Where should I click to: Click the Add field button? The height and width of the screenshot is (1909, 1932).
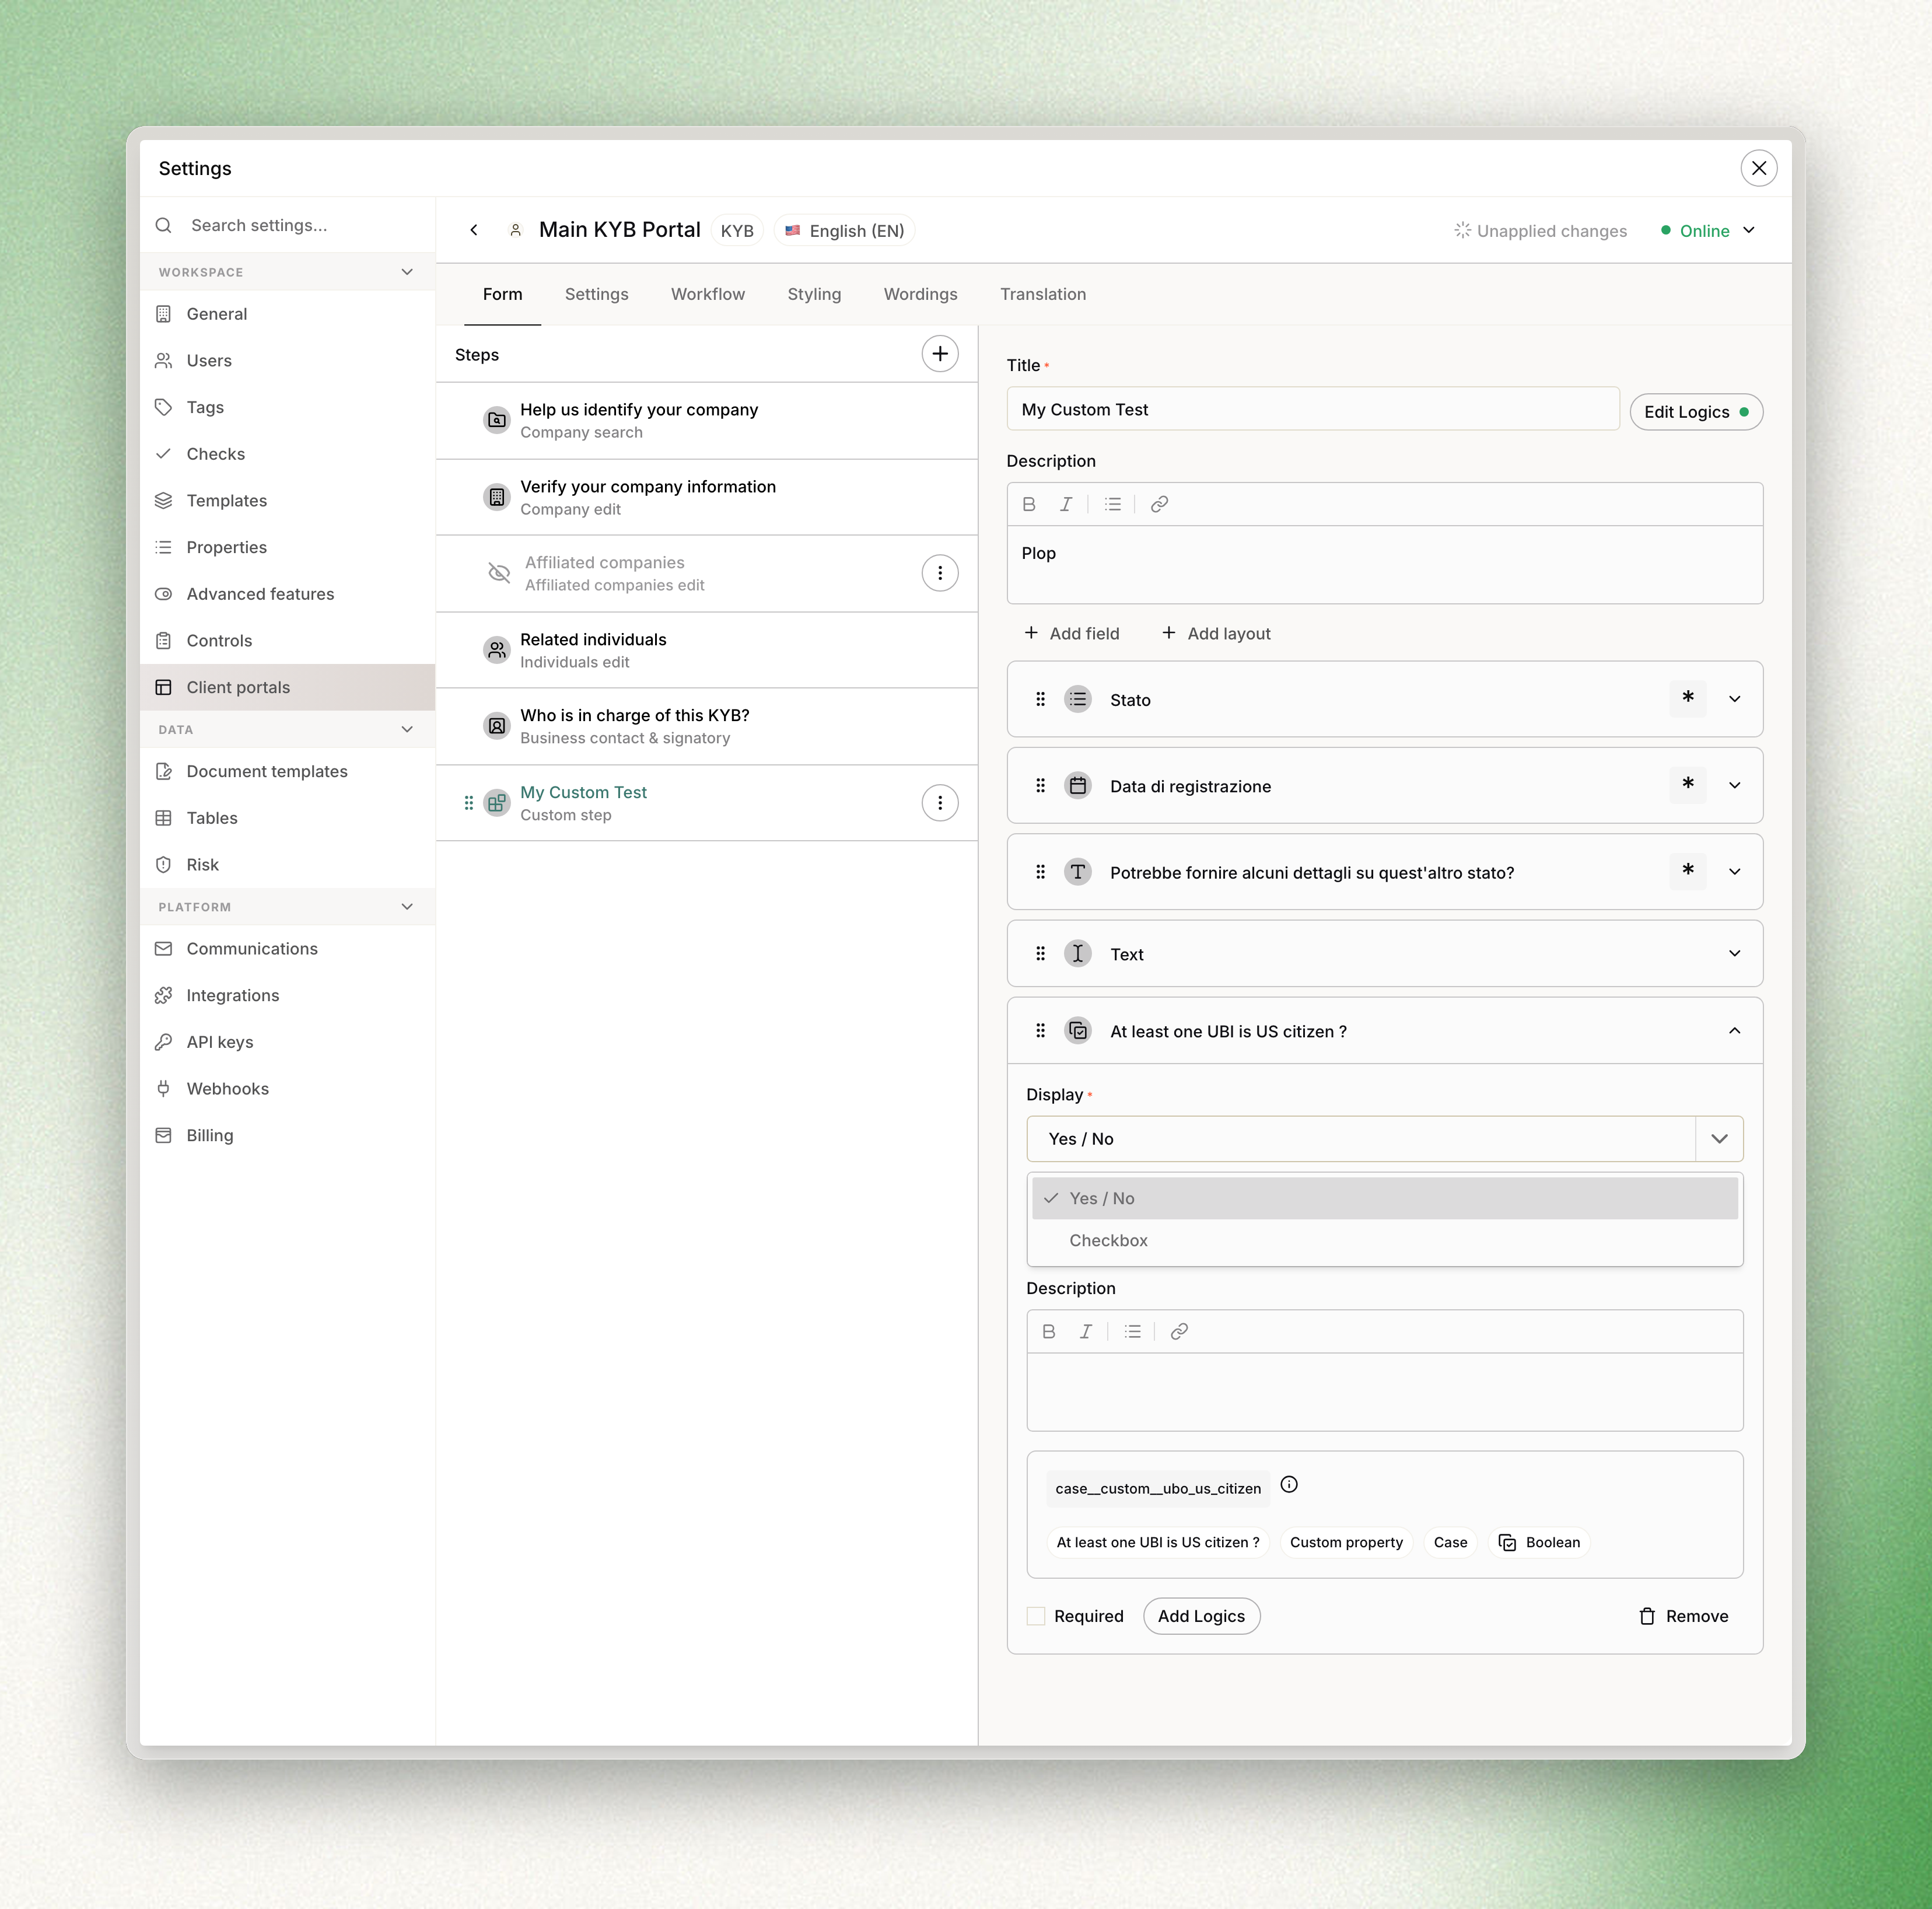click(1072, 633)
